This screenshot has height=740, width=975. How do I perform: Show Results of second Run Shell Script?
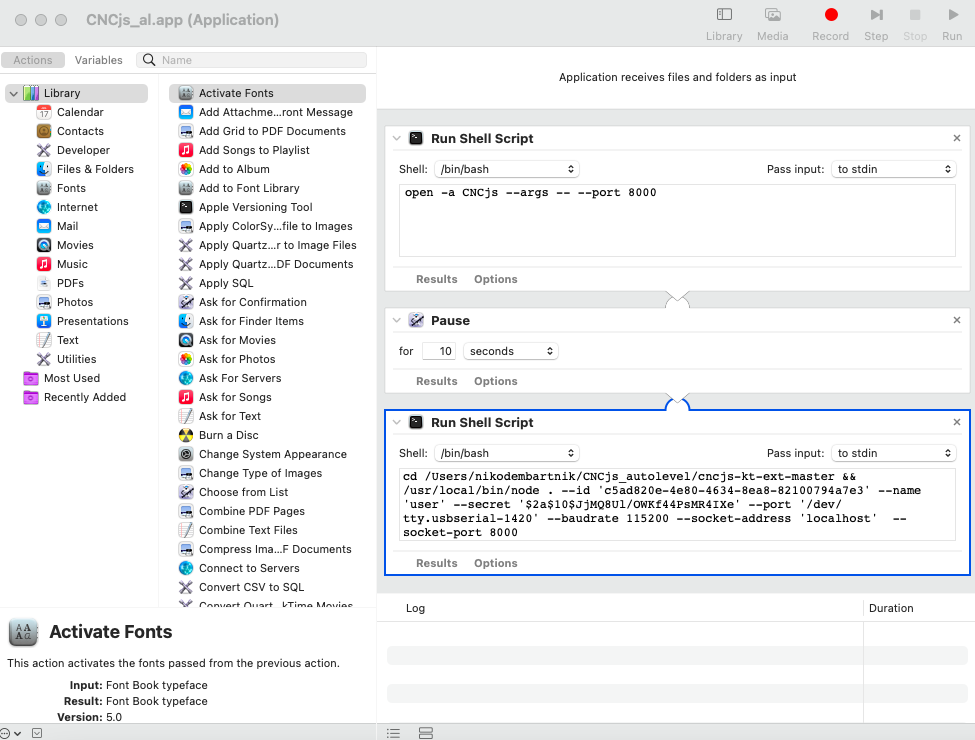(x=437, y=563)
